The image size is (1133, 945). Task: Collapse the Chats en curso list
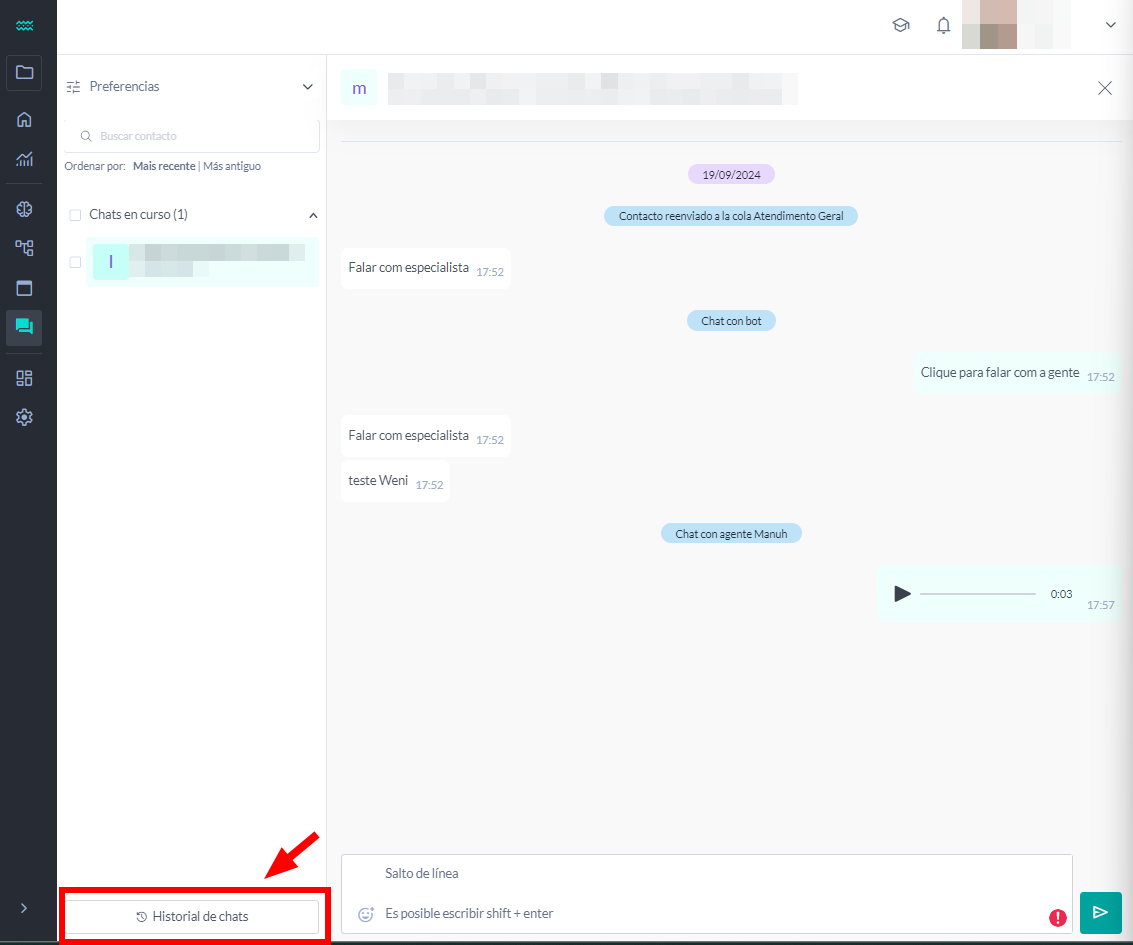click(x=313, y=214)
